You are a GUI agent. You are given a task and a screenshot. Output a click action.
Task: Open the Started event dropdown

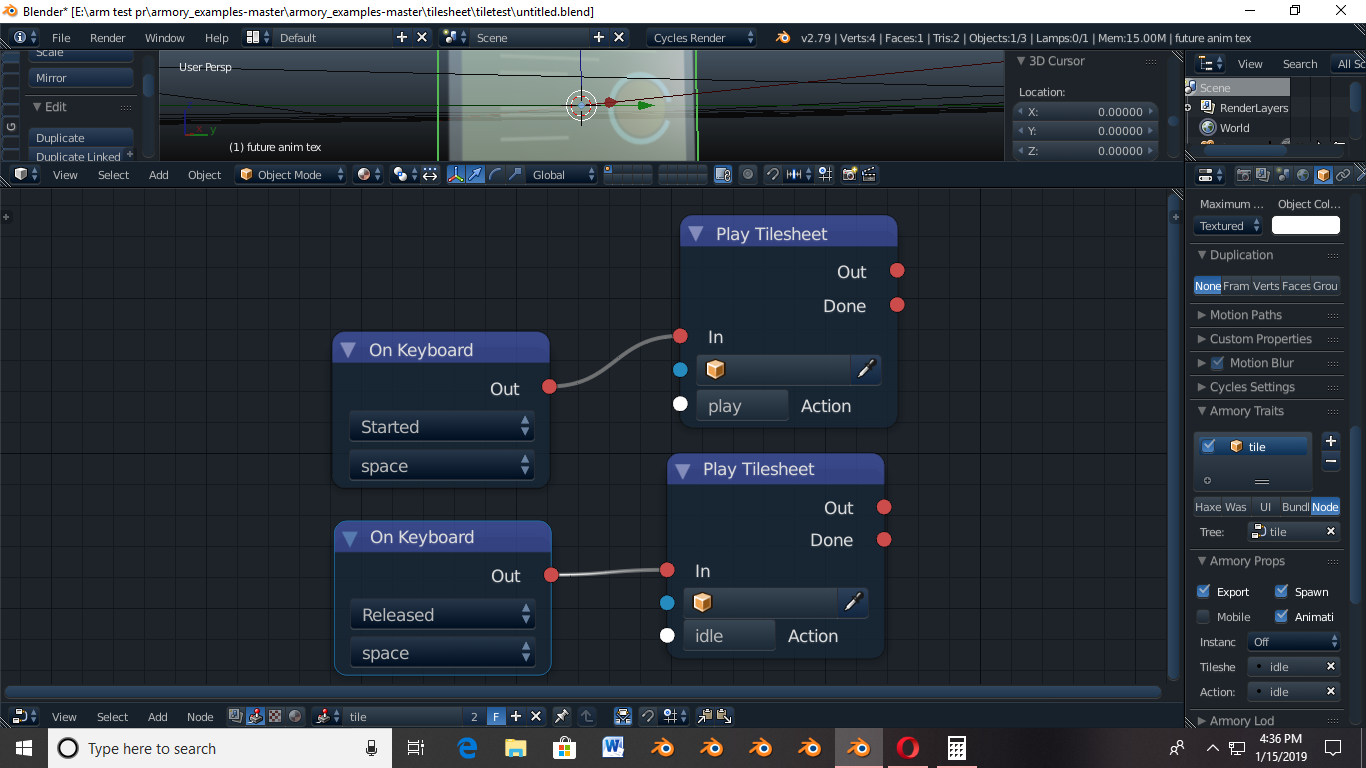[x=441, y=427]
